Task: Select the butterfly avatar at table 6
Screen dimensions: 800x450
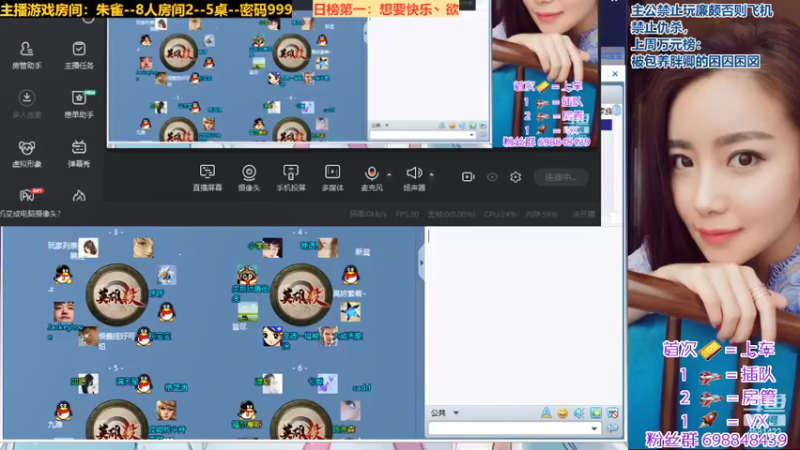Action: 327,384
